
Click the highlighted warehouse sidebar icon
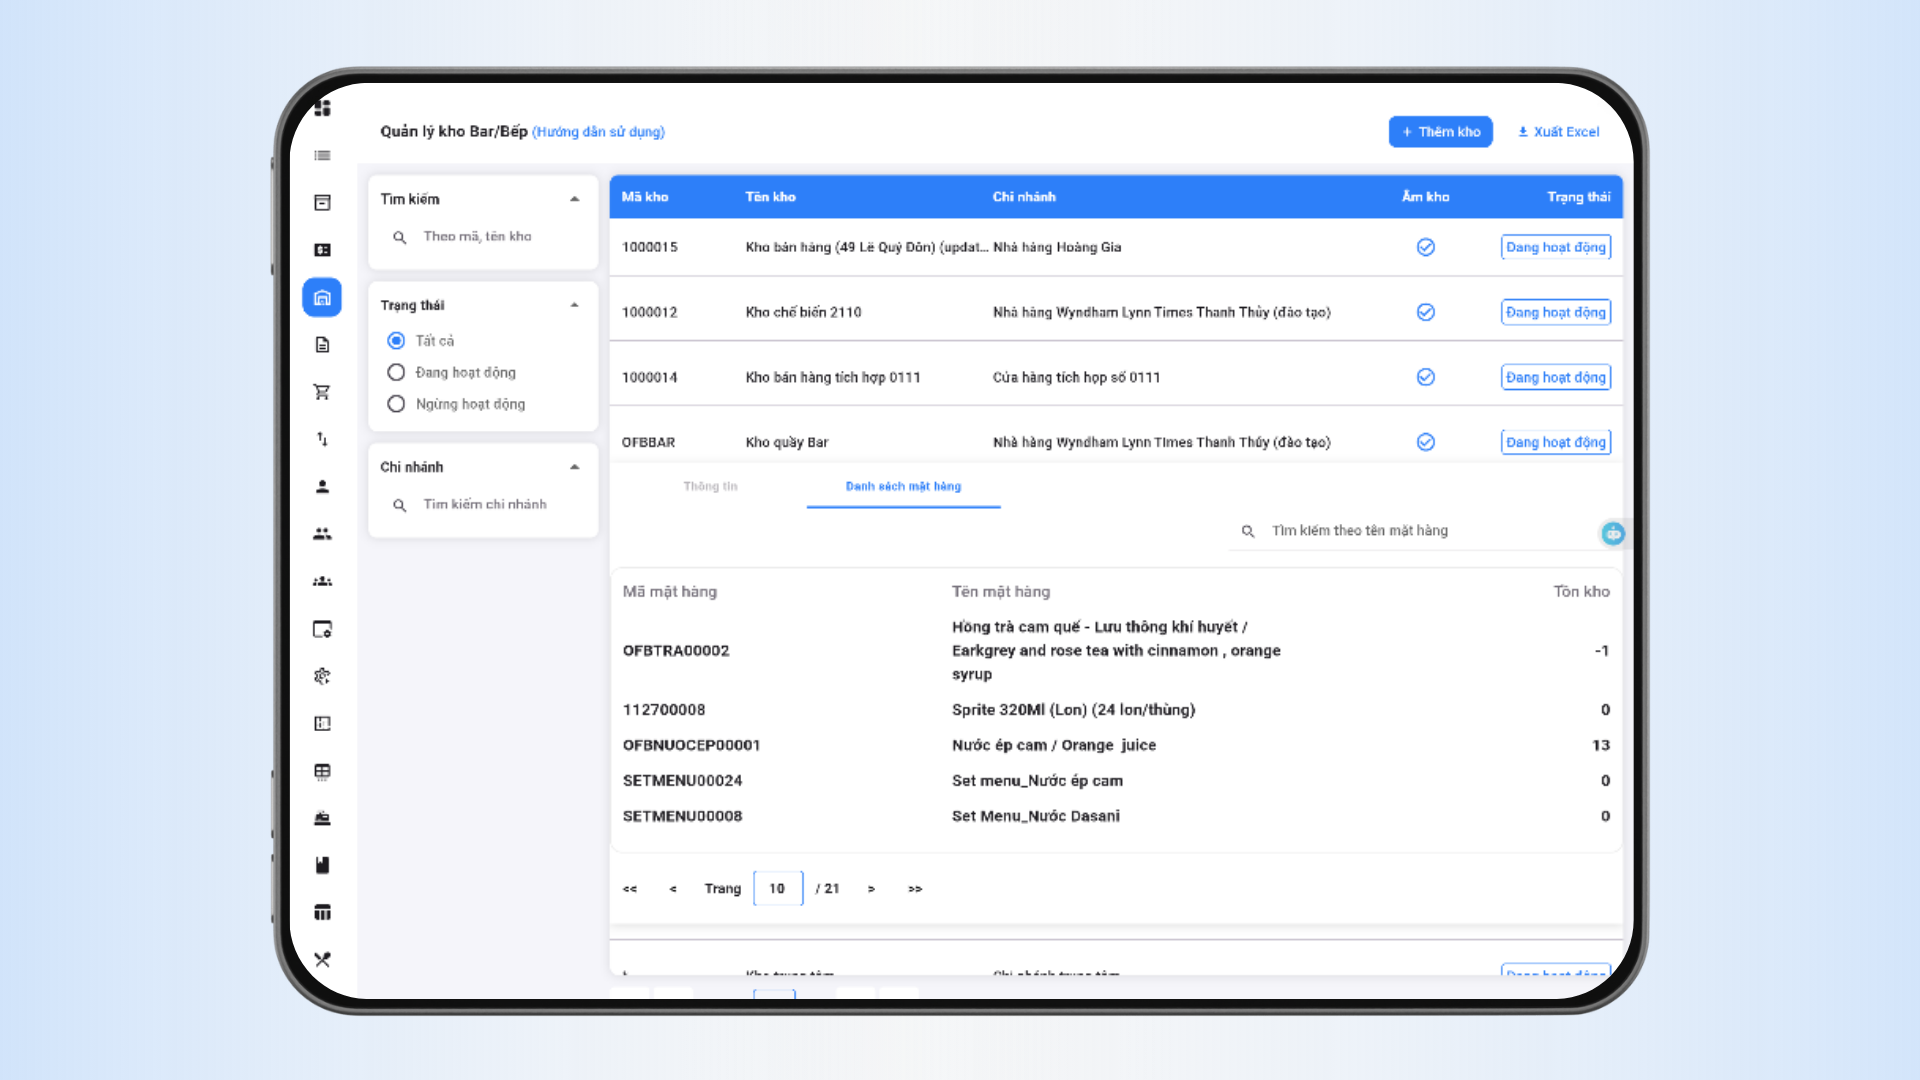(x=322, y=298)
